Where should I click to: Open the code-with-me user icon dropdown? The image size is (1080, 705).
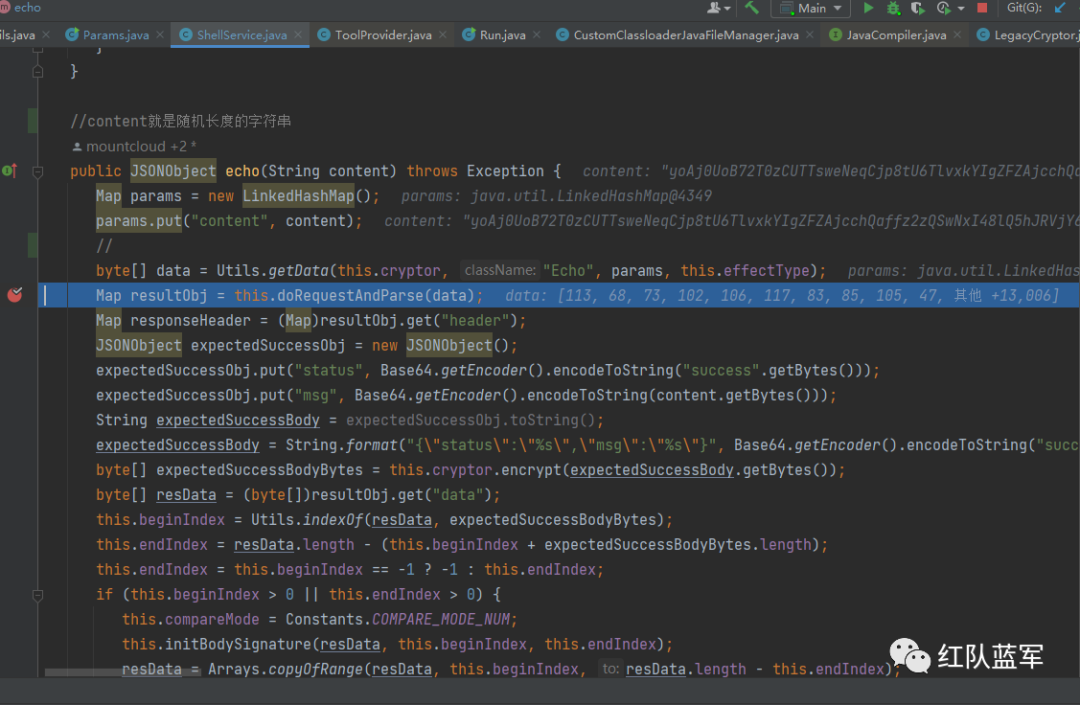tap(718, 8)
